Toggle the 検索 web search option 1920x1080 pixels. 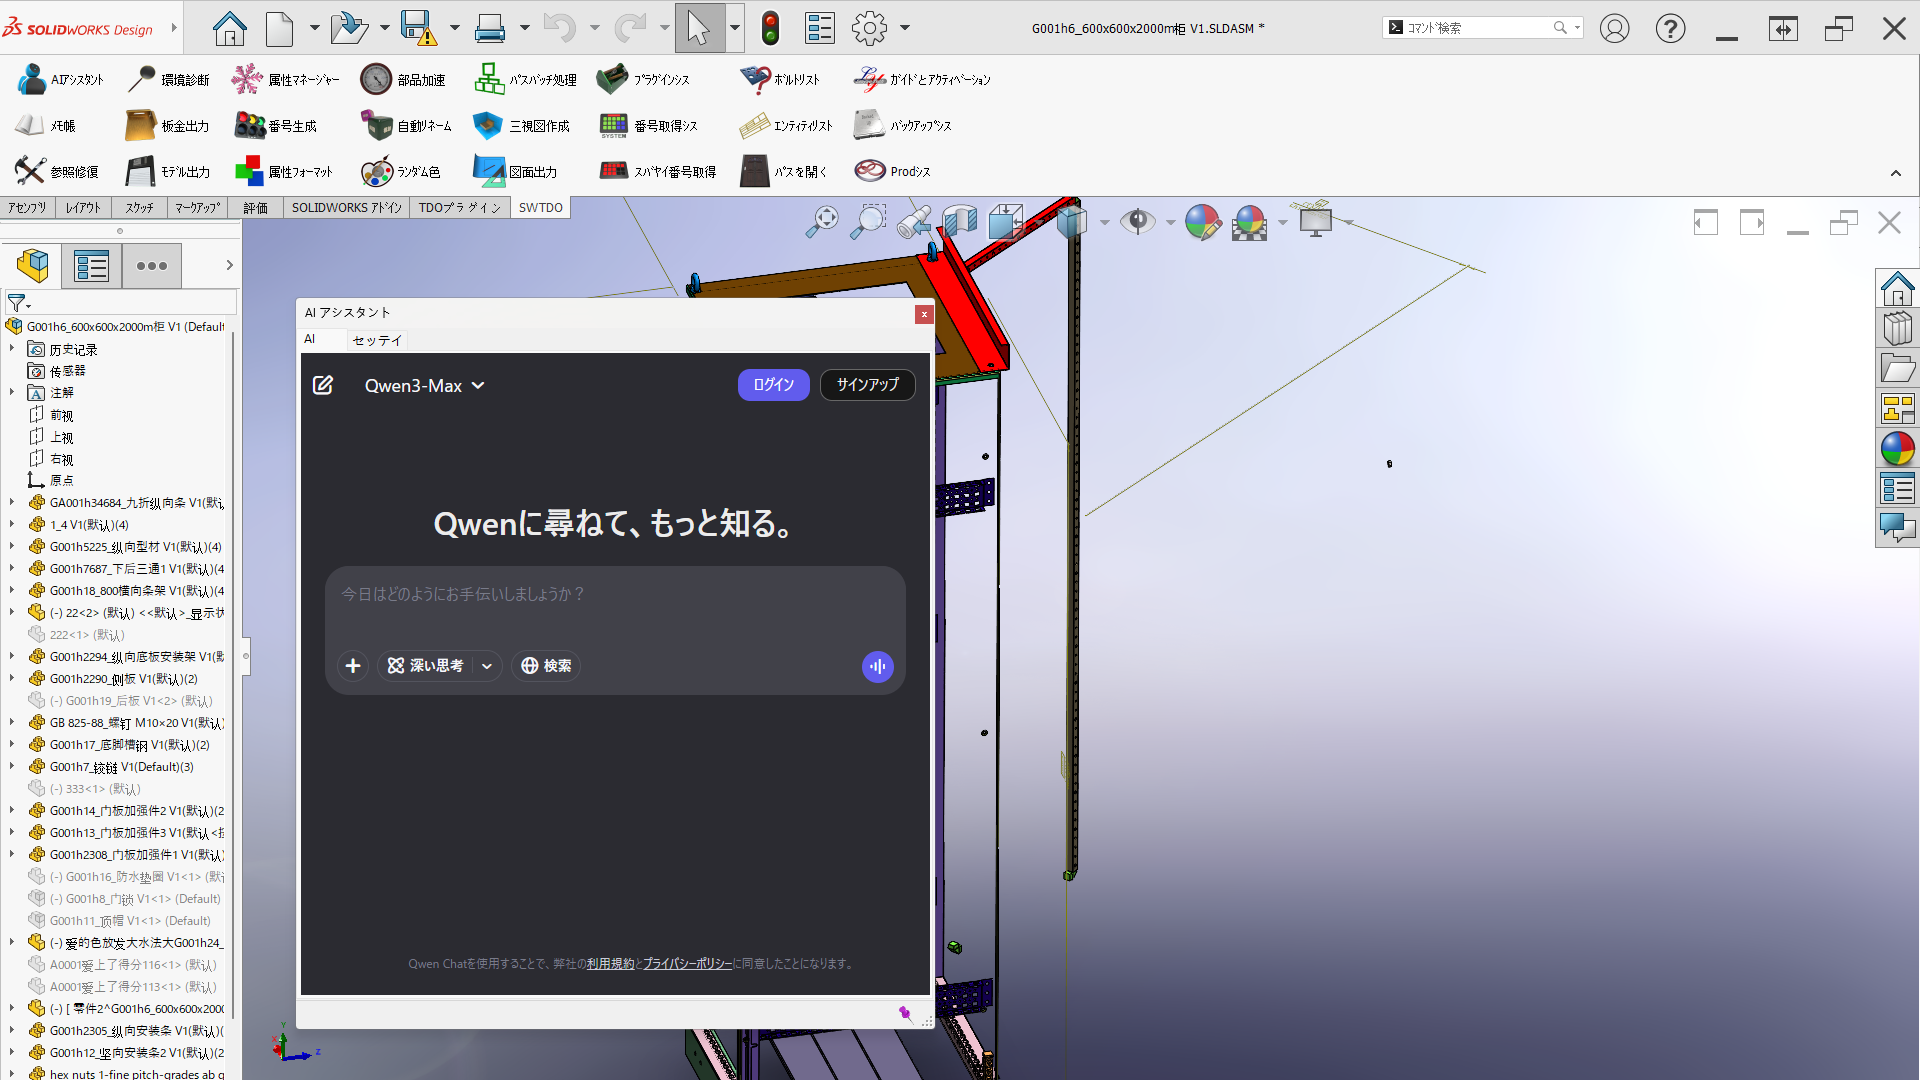pos(547,666)
